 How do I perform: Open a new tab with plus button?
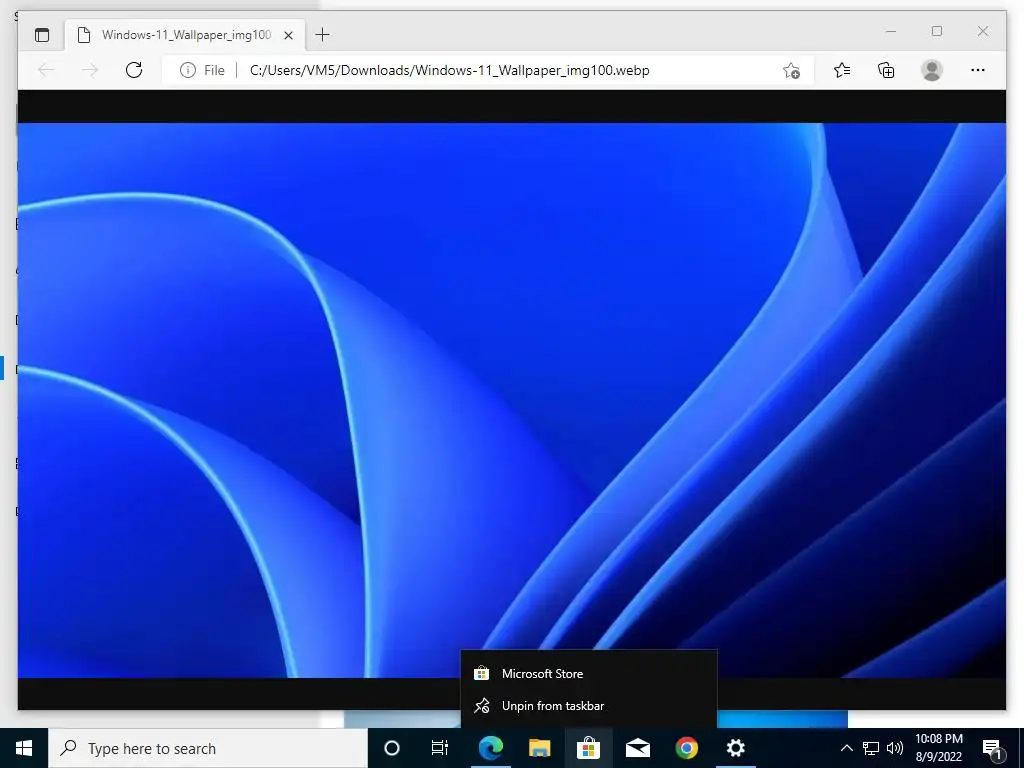[323, 35]
